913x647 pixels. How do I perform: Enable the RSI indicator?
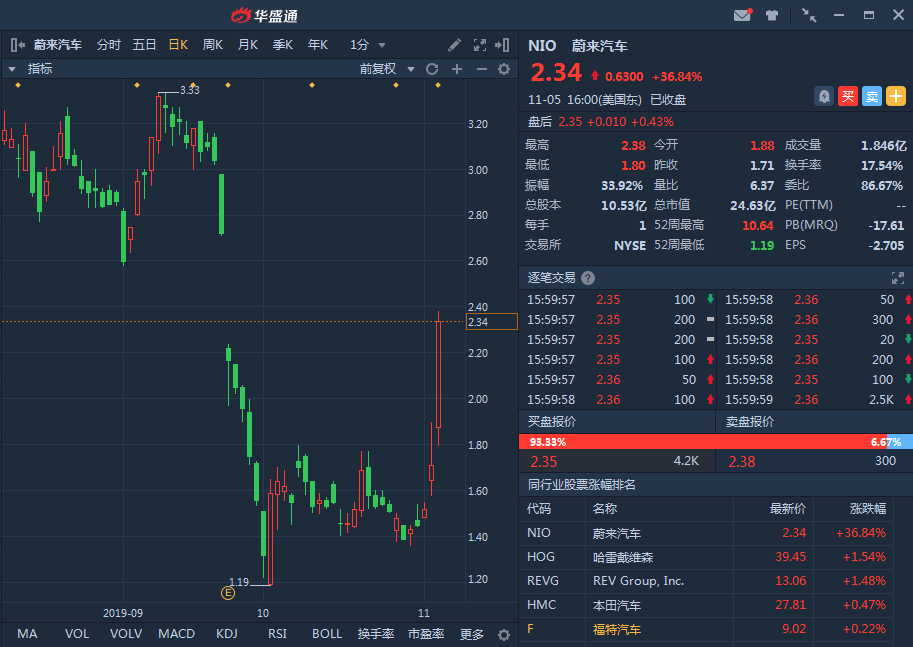(x=277, y=634)
